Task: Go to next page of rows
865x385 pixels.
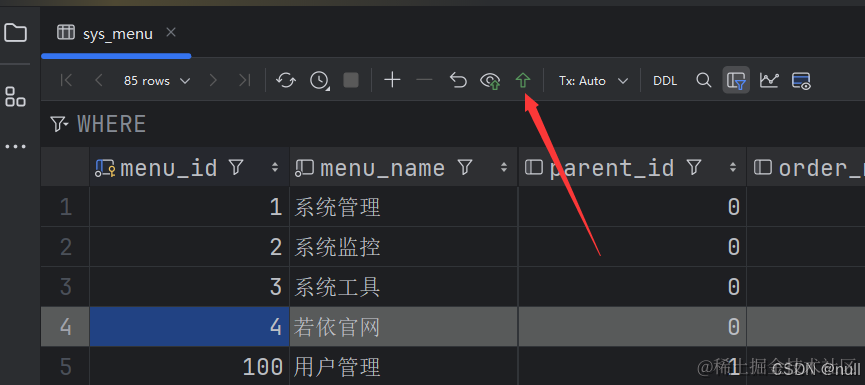Action: (x=213, y=81)
